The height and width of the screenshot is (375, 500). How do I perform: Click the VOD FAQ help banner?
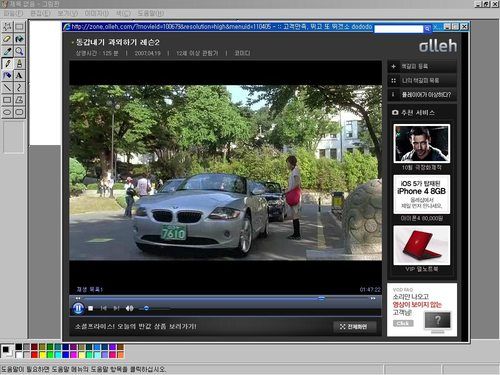tap(422, 310)
